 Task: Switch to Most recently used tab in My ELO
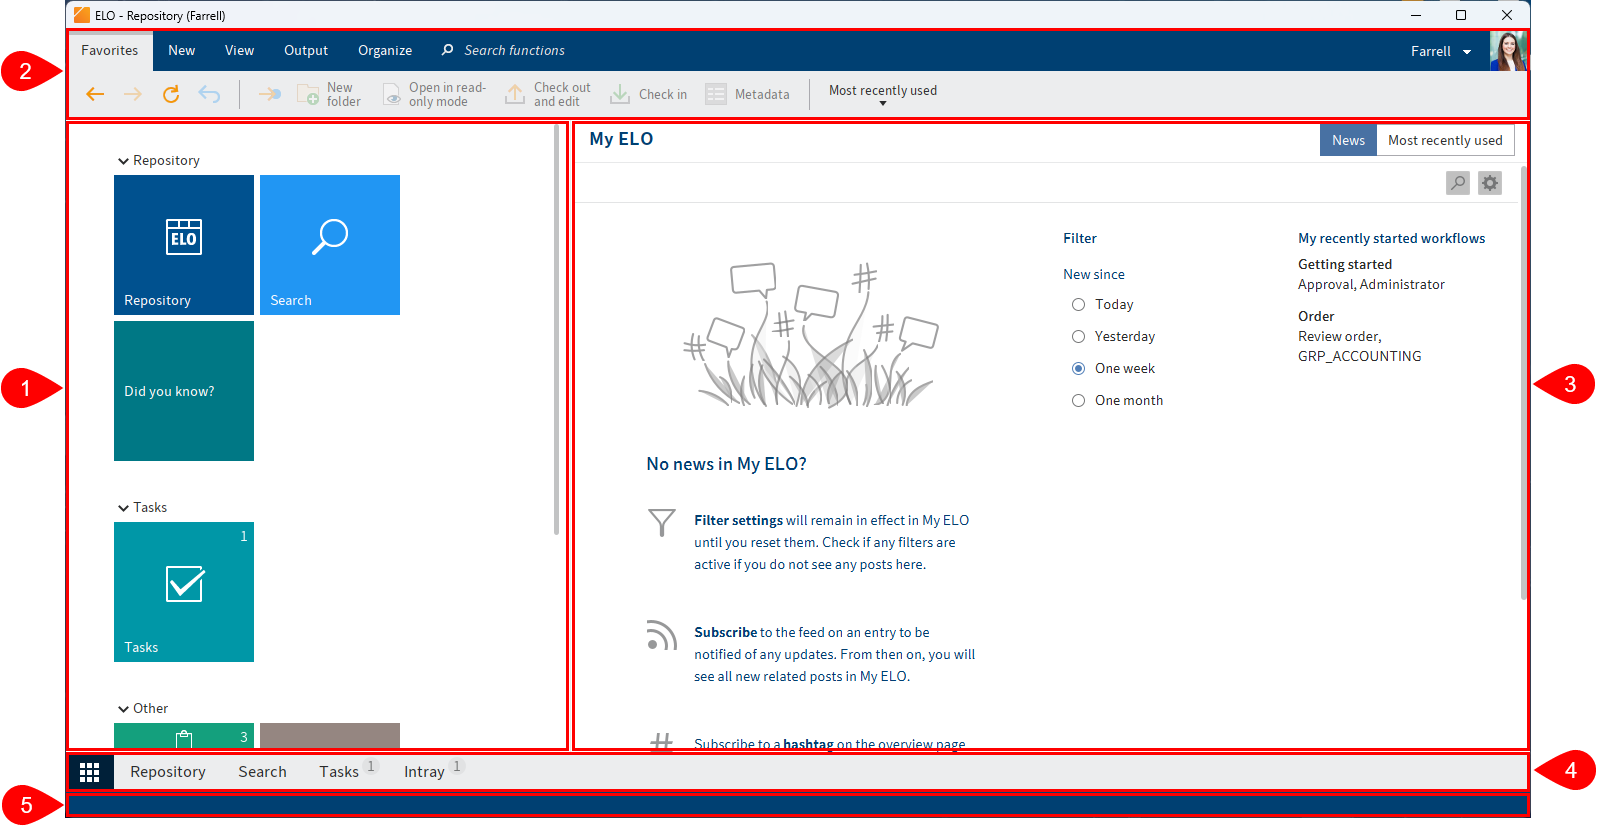coord(1445,140)
